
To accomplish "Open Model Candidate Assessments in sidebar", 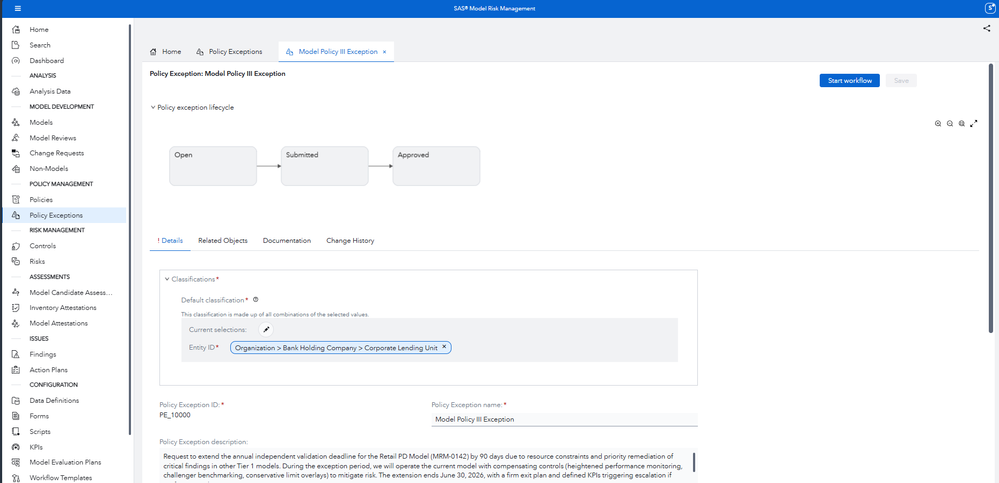I will pos(70,292).
